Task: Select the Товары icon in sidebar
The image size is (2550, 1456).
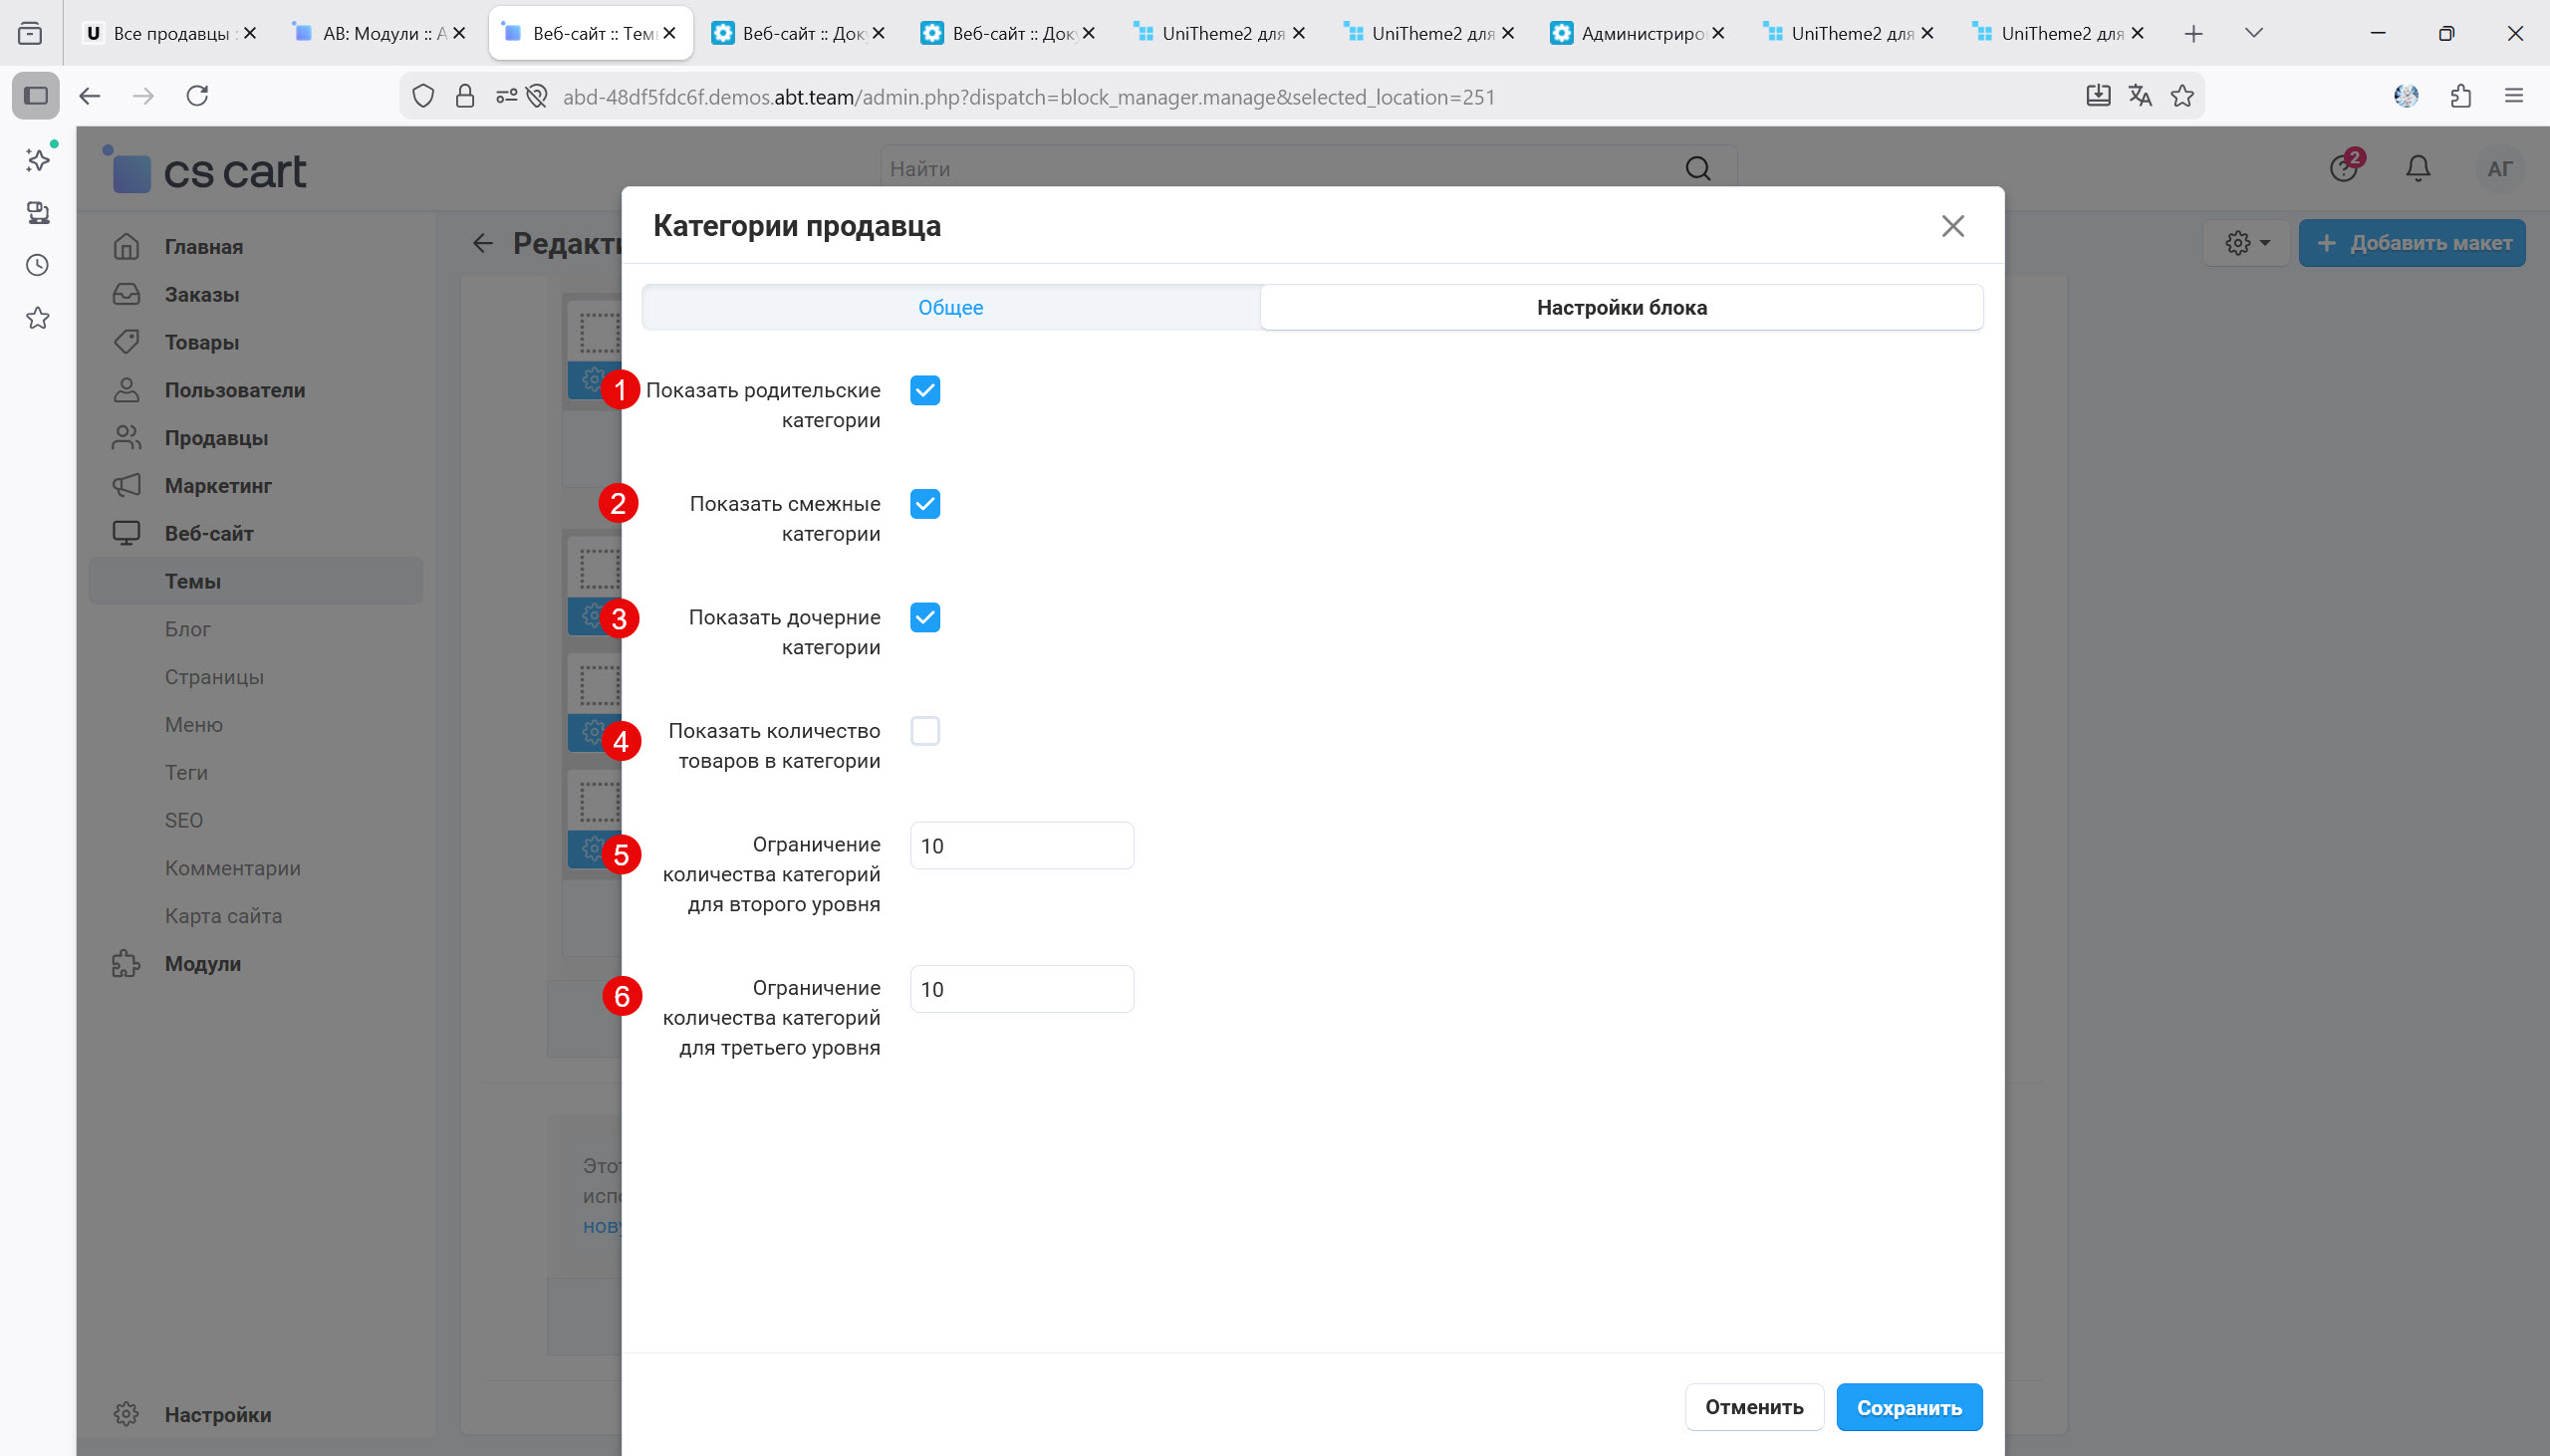Action: pyautogui.click(x=126, y=342)
